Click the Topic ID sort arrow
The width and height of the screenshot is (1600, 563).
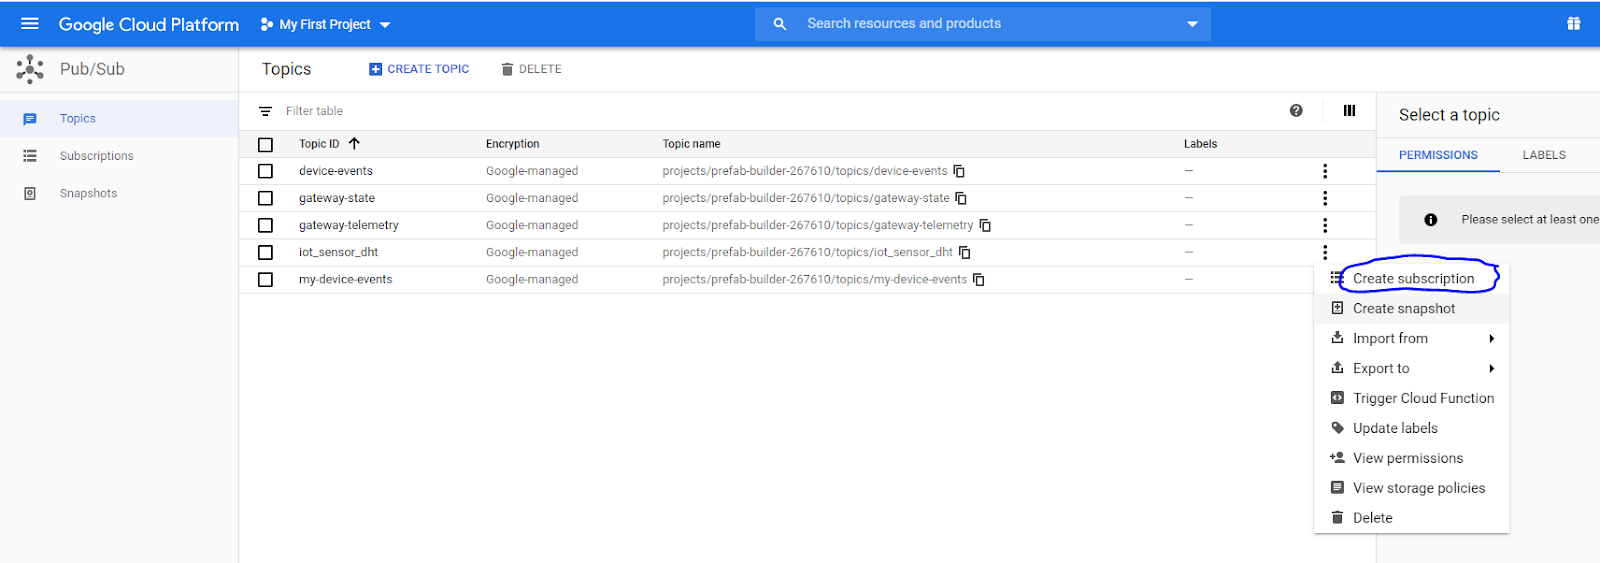[x=354, y=144]
